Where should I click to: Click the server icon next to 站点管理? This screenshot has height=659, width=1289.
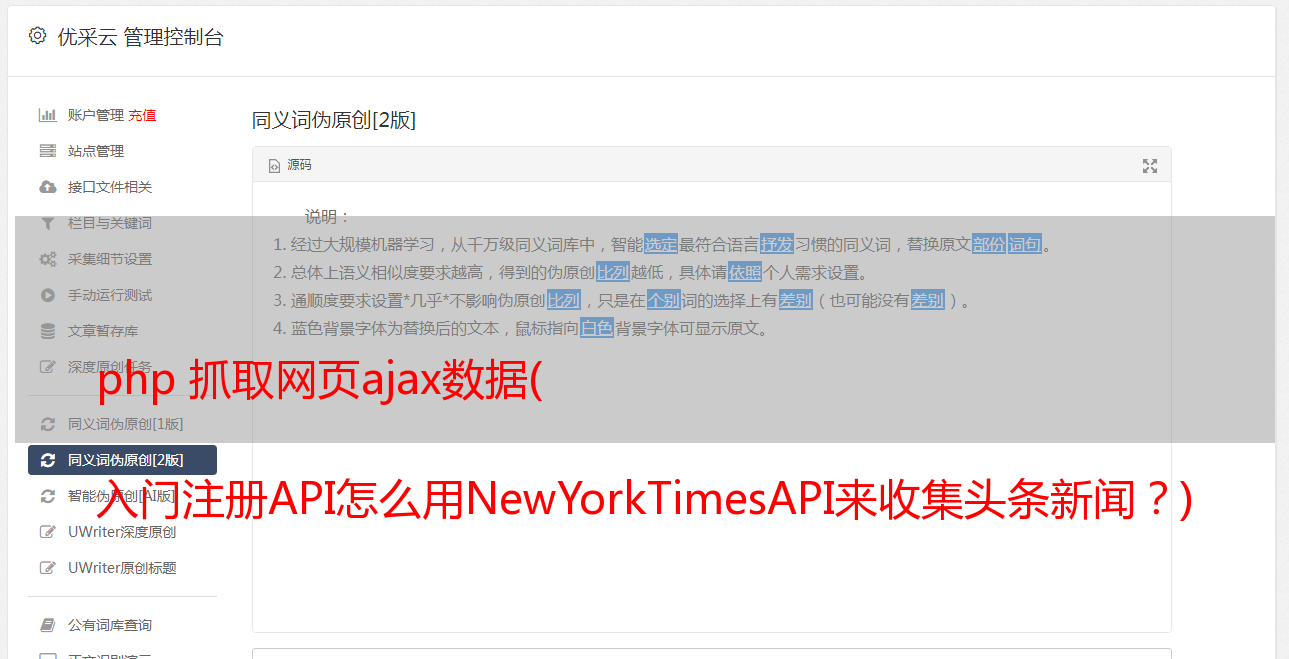[x=47, y=151]
